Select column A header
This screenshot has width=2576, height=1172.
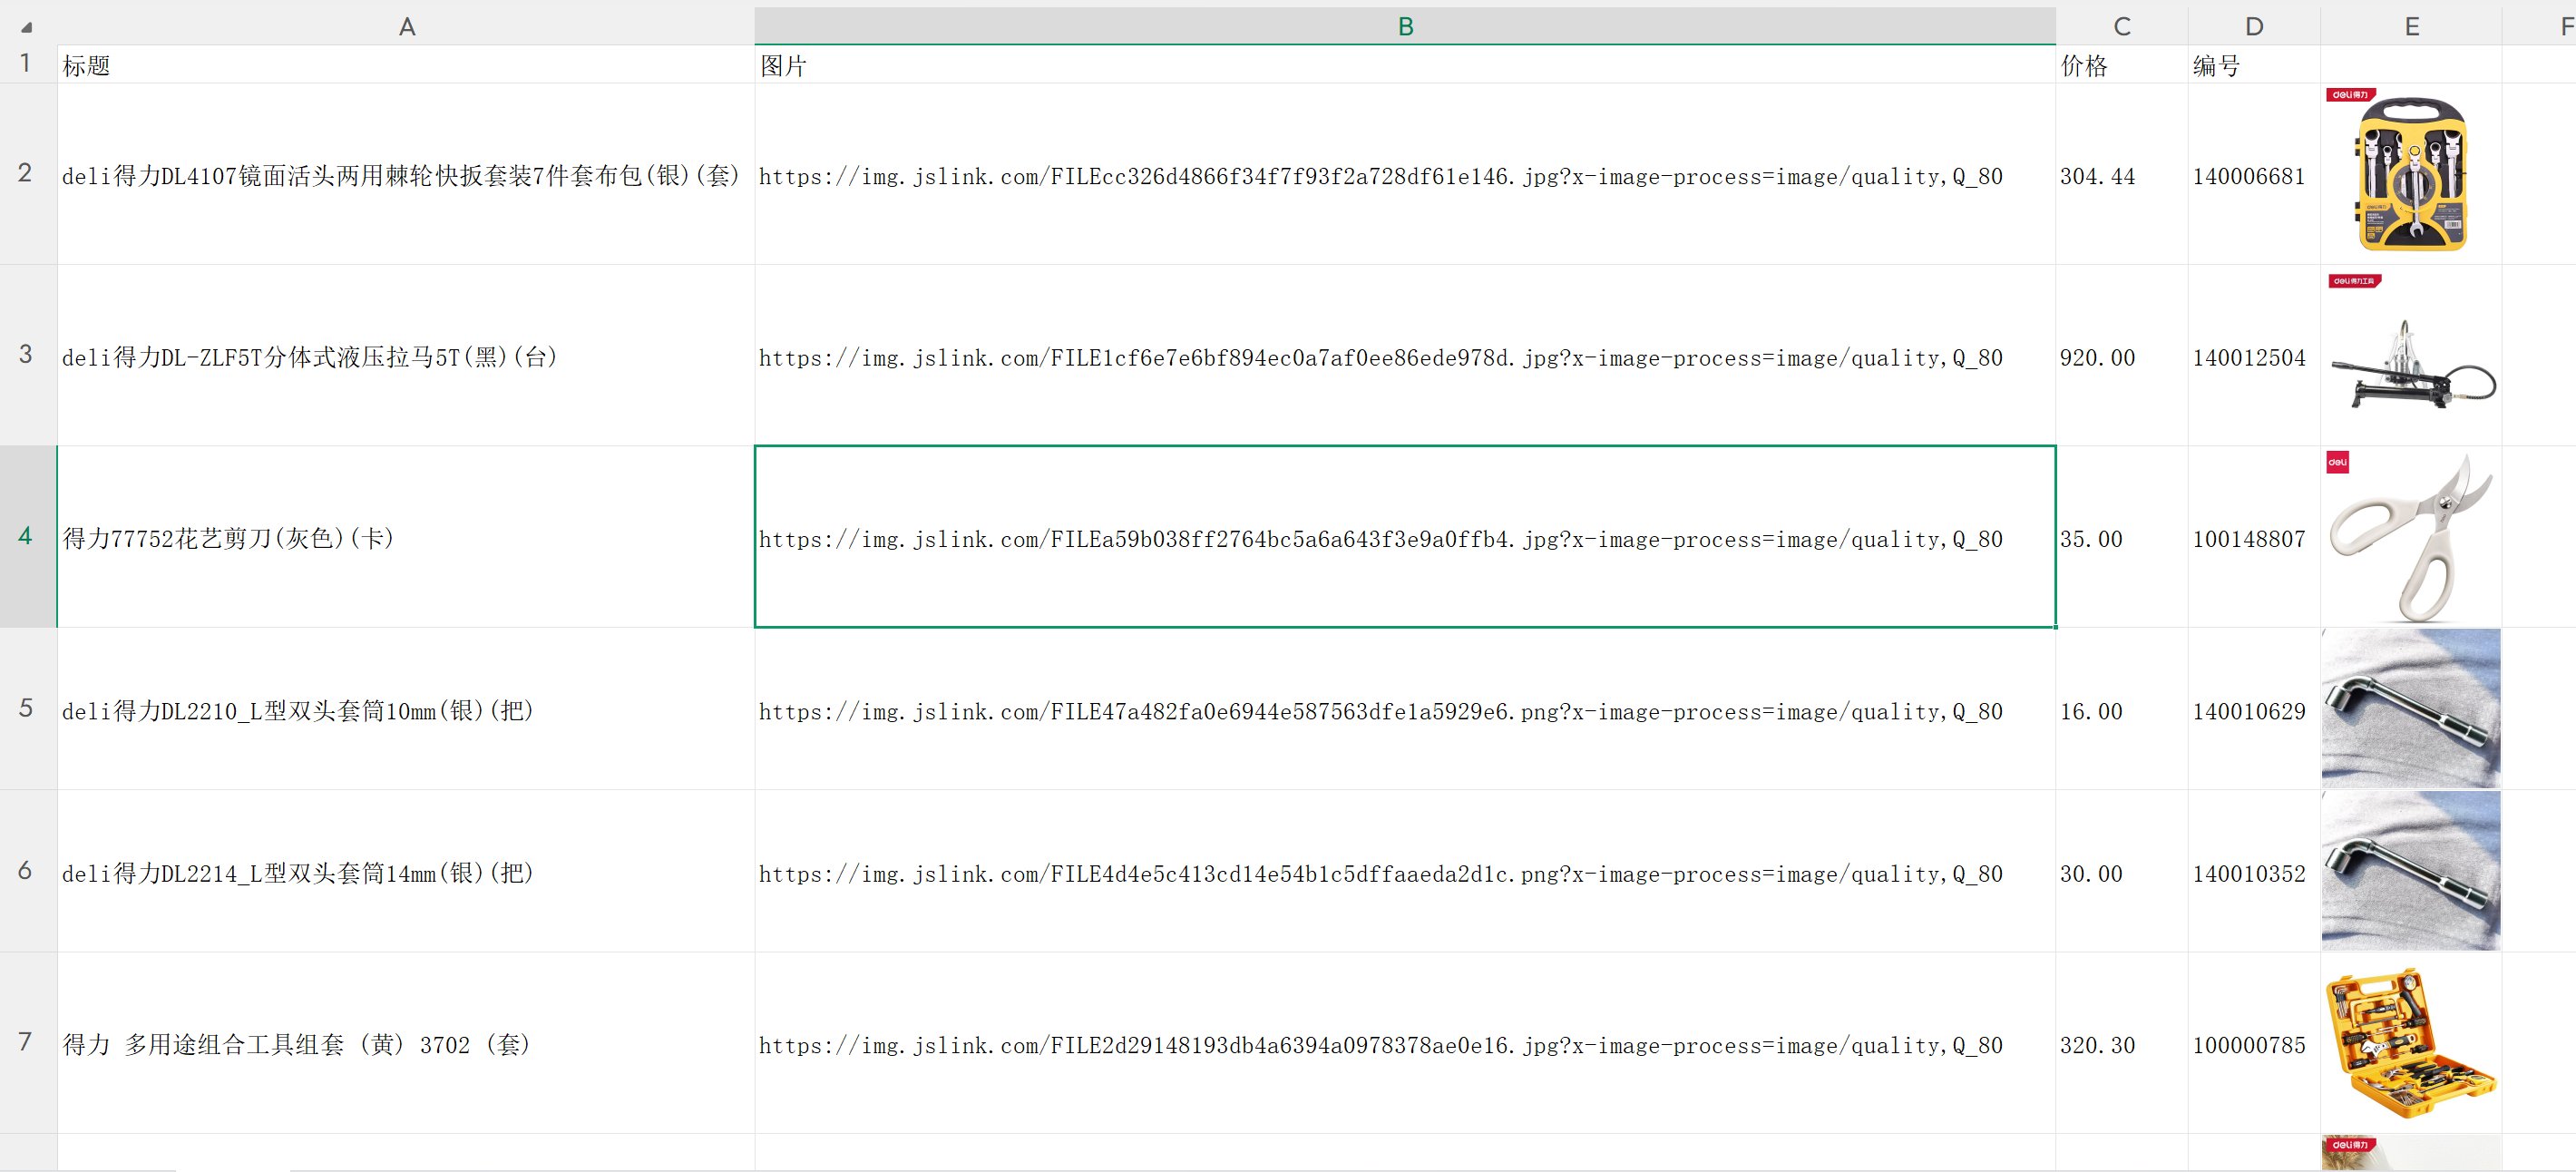[x=406, y=26]
